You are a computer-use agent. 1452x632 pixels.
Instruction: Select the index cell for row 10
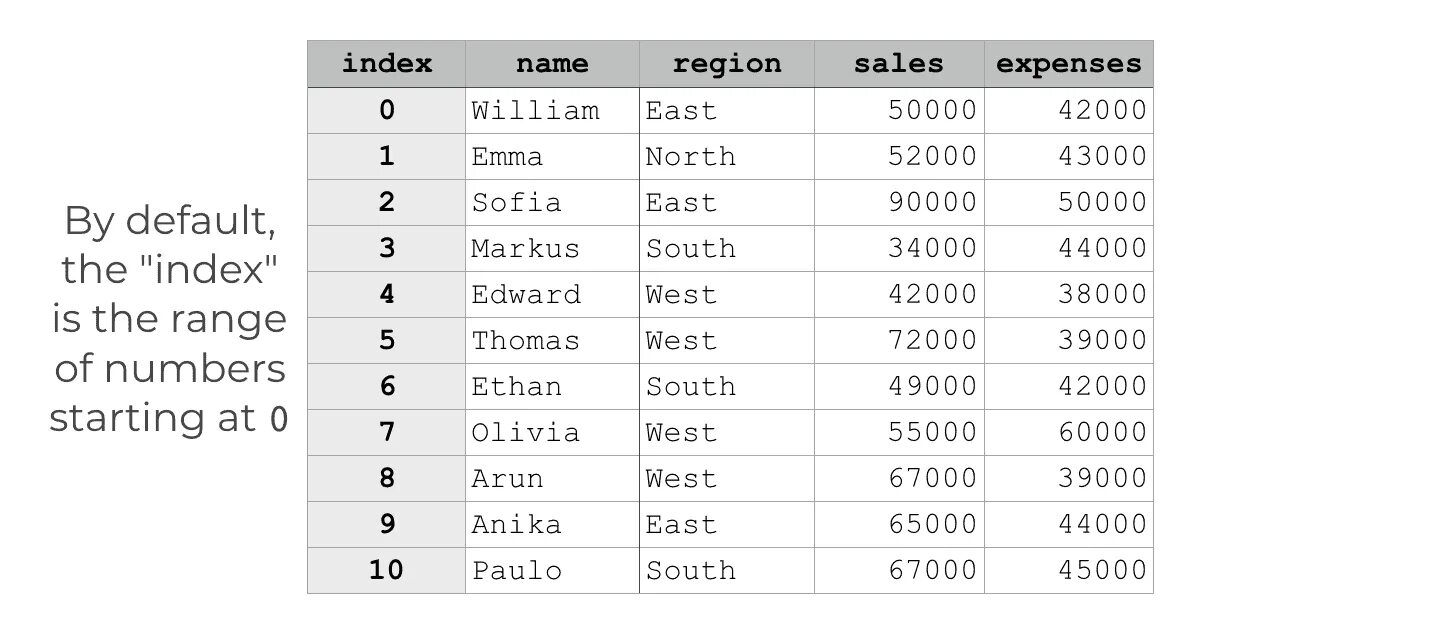point(386,570)
